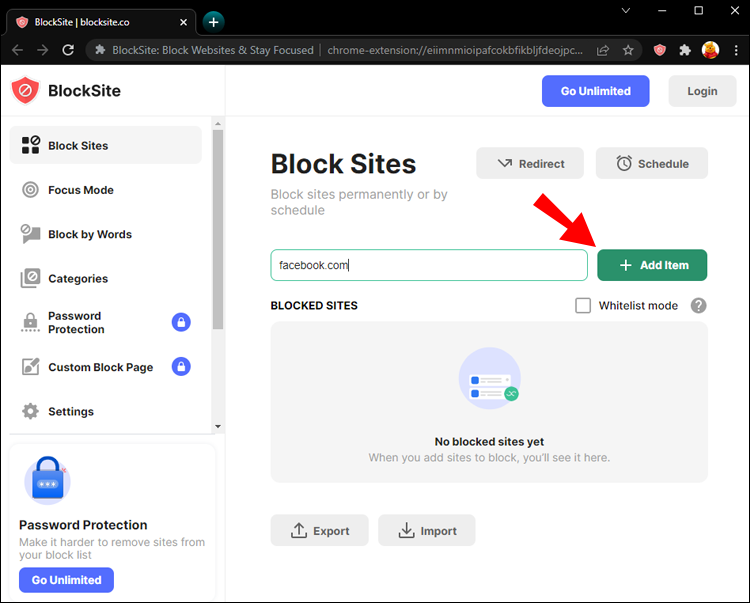
Task: Click the sidebar scrollbar down arrow
Action: [x=218, y=426]
